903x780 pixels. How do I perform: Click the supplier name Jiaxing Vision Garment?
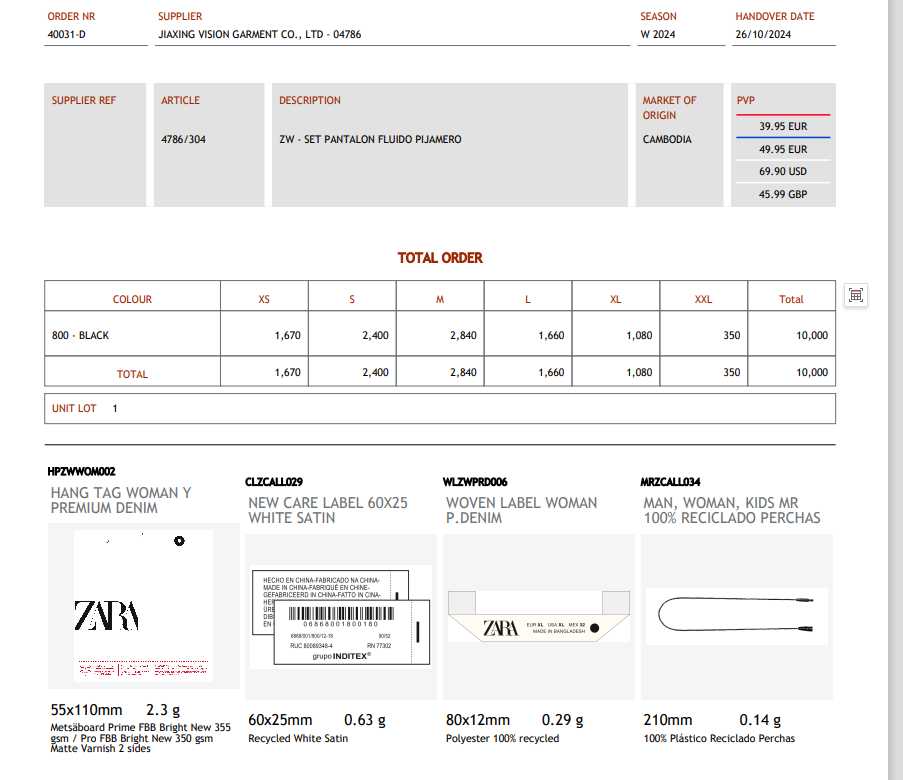click(x=260, y=34)
